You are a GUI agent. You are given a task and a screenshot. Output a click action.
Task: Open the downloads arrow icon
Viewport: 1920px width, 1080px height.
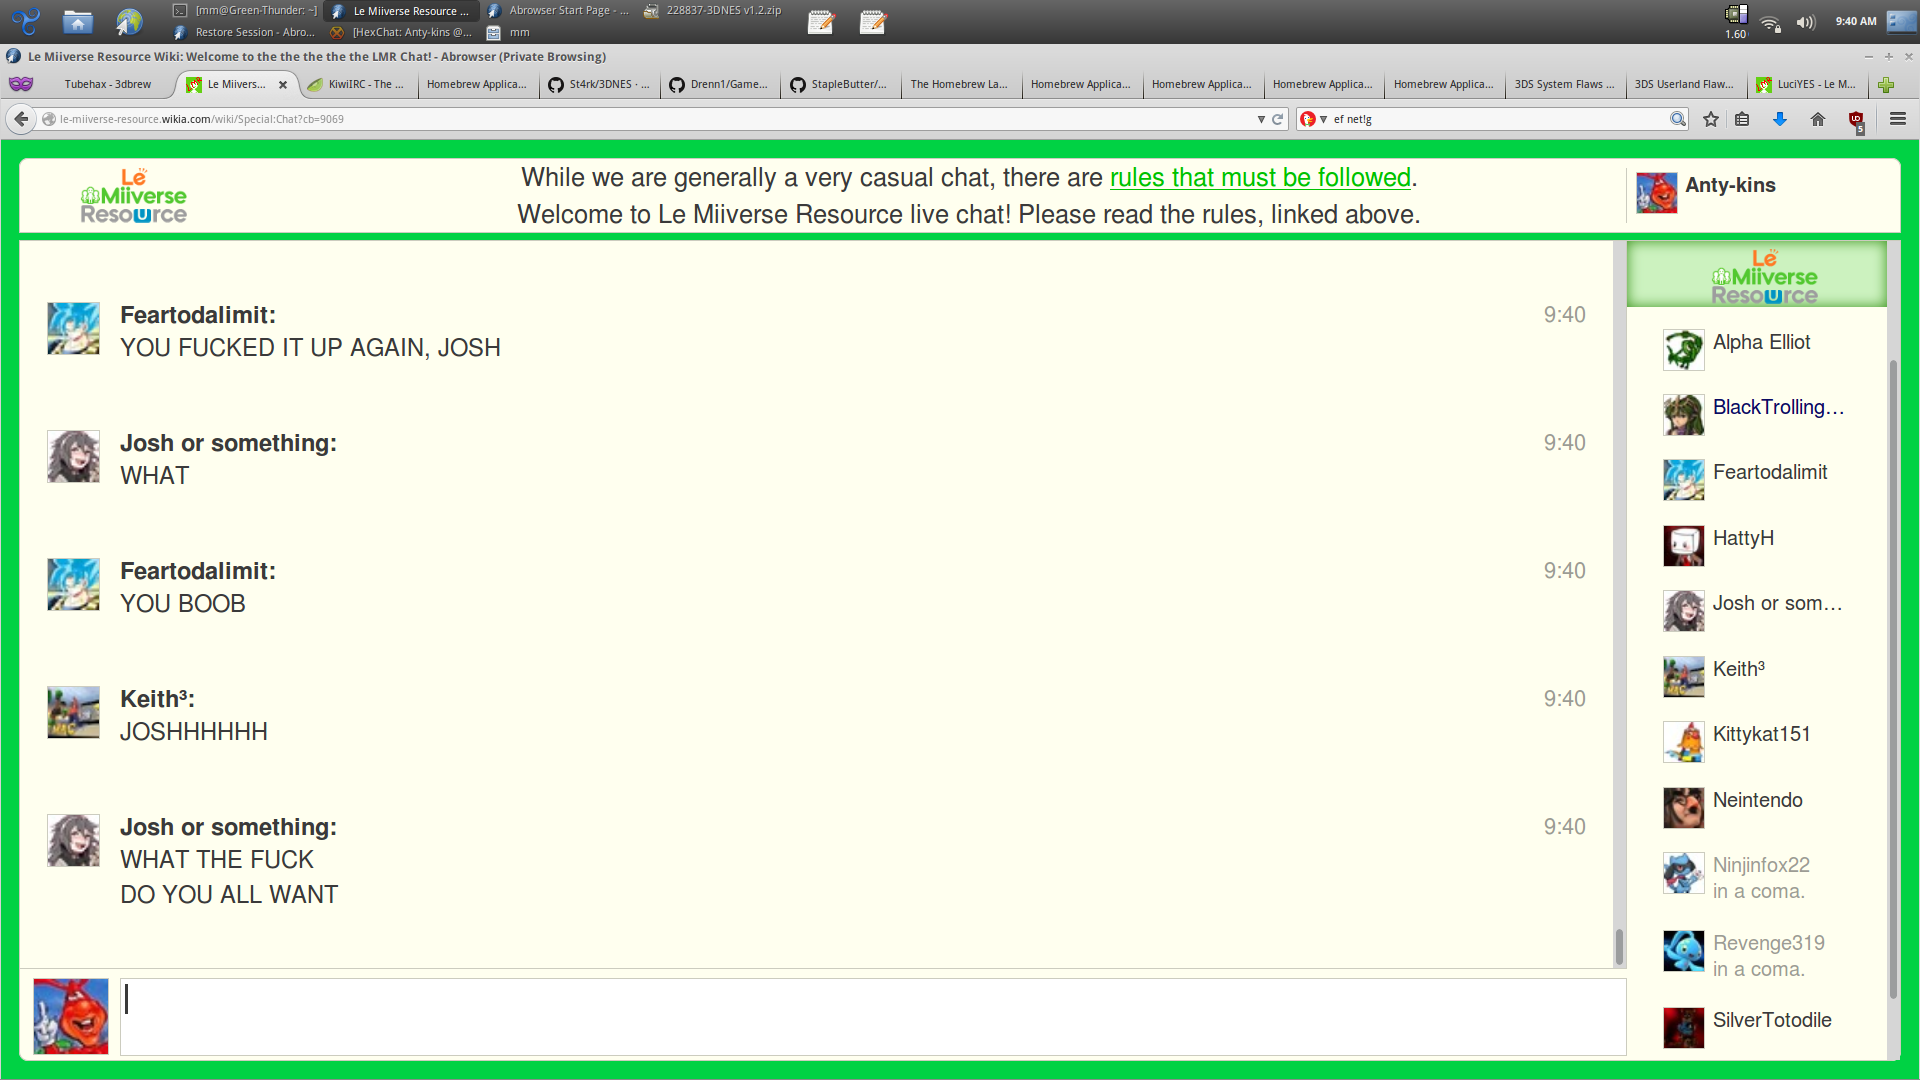(x=1780, y=119)
